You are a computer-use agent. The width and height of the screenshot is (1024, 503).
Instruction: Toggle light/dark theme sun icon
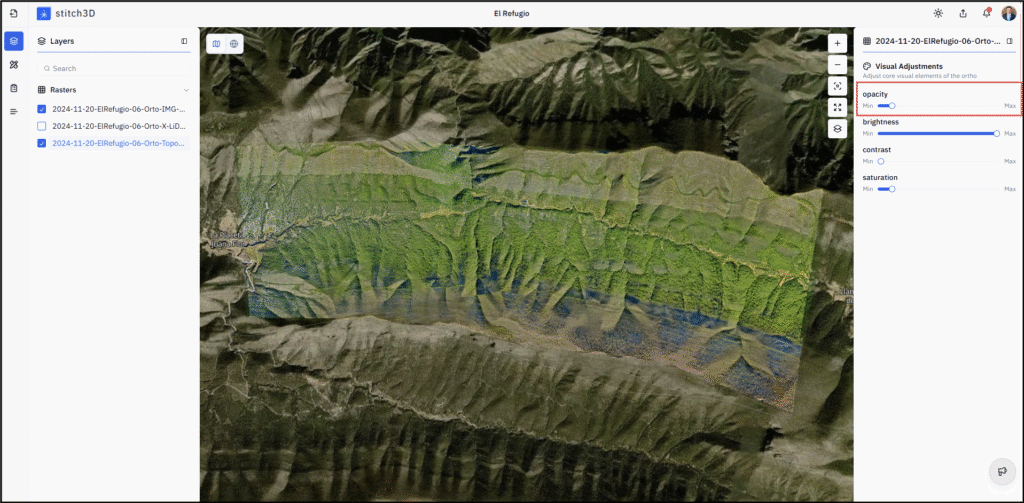938,13
